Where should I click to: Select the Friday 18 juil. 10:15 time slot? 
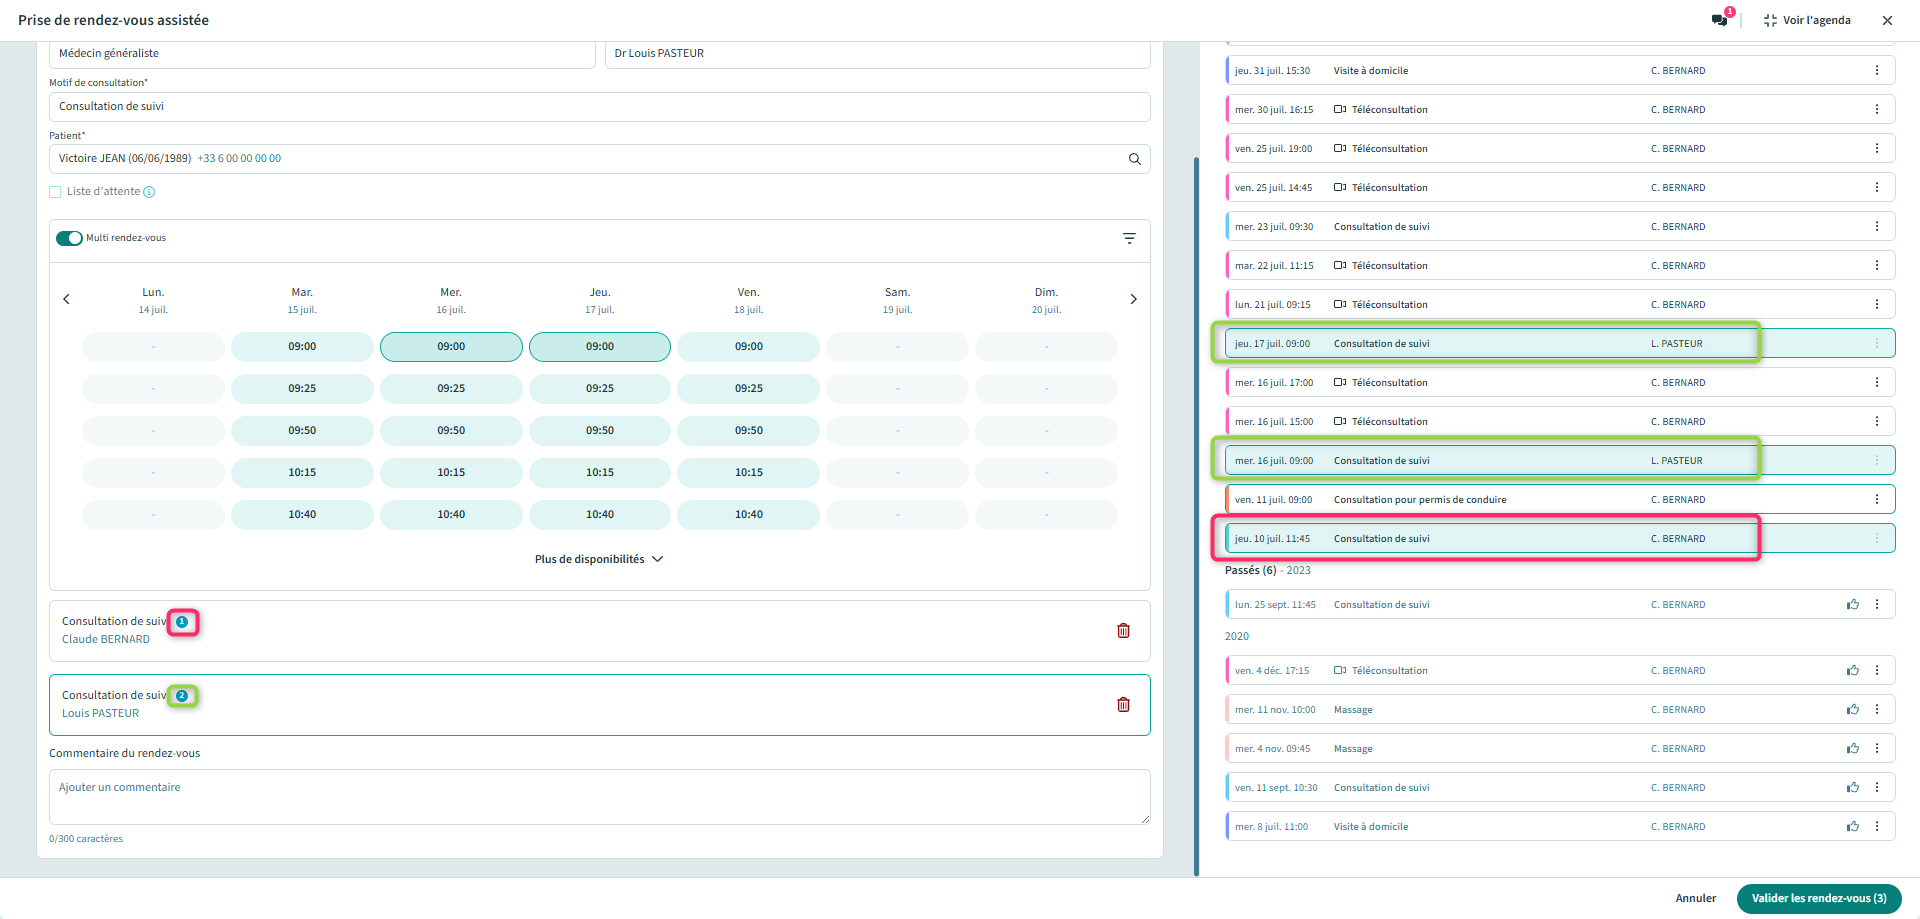click(748, 473)
